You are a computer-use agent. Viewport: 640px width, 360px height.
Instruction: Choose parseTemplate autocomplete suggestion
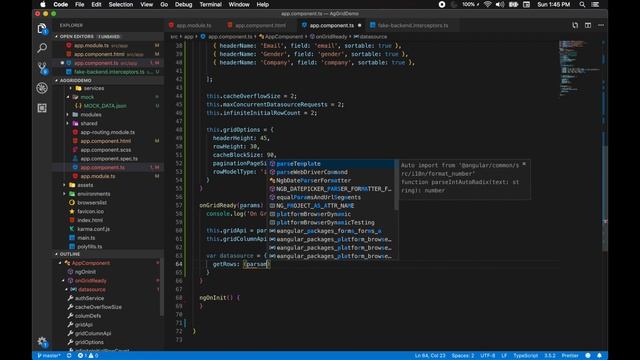(x=331, y=164)
